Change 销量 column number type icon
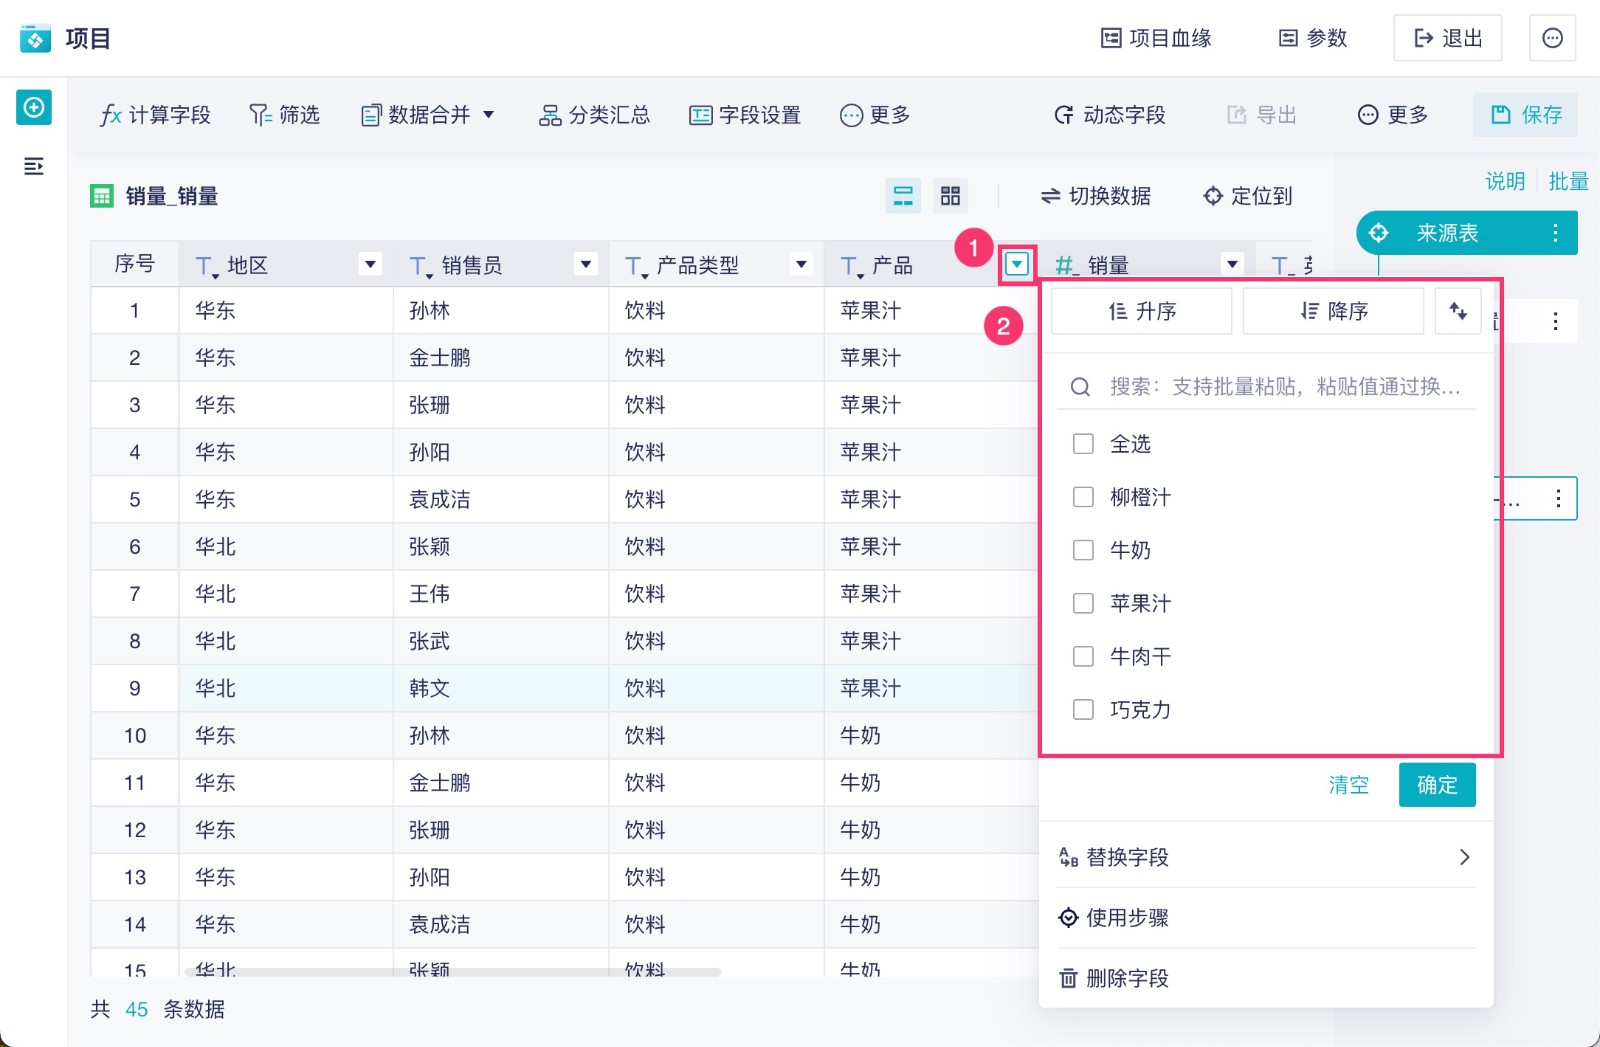The image size is (1600, 1047). (x=1067, y=266)
